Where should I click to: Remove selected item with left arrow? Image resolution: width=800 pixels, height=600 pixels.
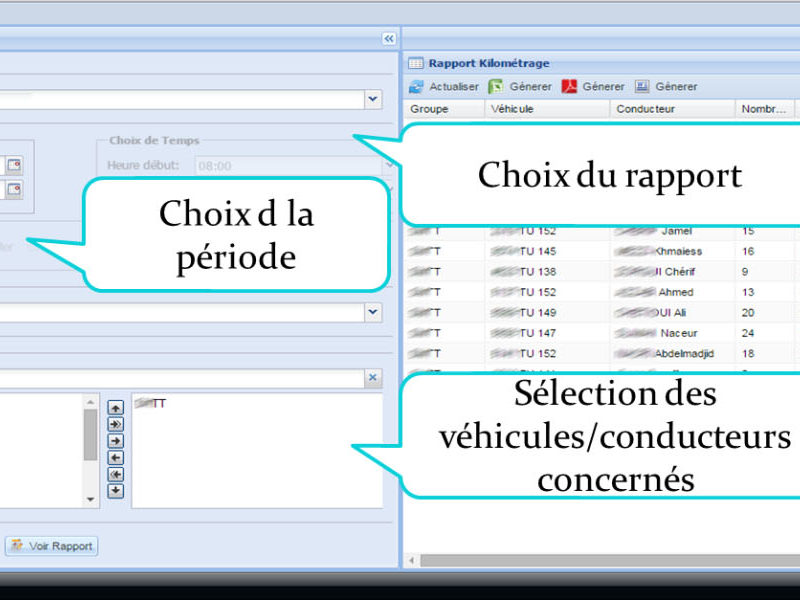116,457
